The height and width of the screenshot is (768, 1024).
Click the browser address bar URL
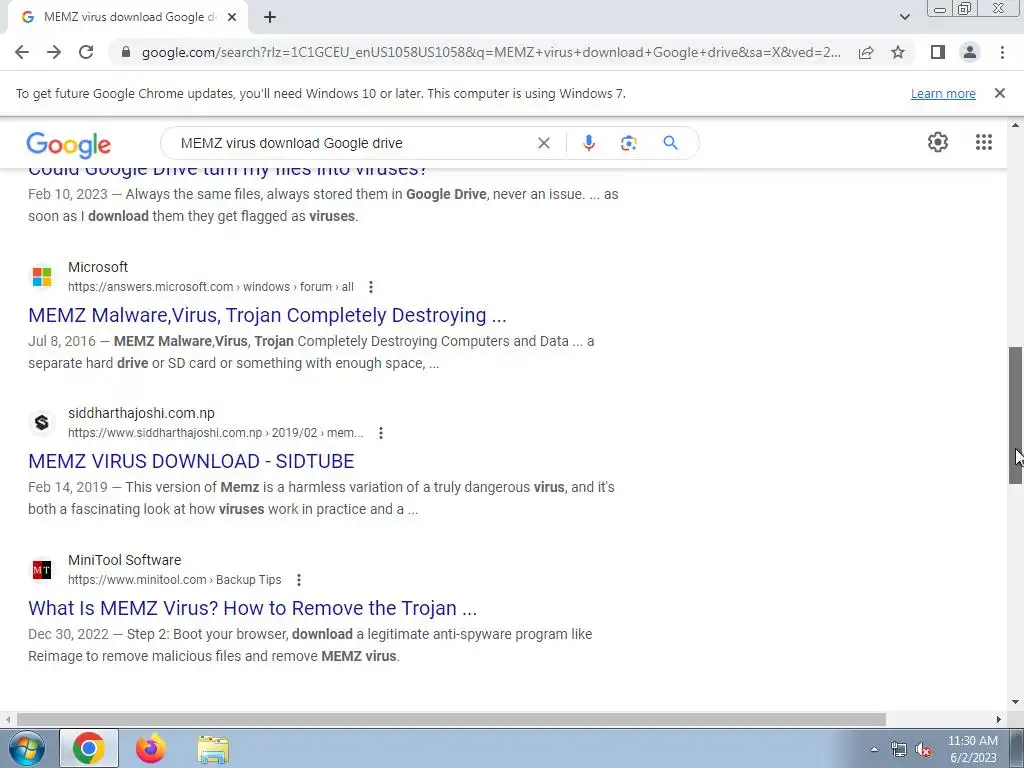tap(491, 52)
